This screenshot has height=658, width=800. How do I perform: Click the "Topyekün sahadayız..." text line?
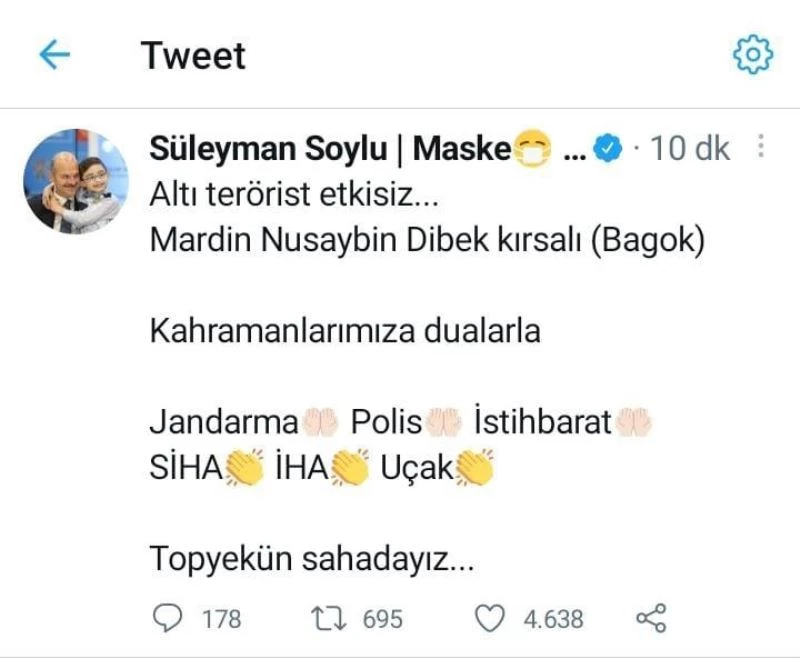311,559
